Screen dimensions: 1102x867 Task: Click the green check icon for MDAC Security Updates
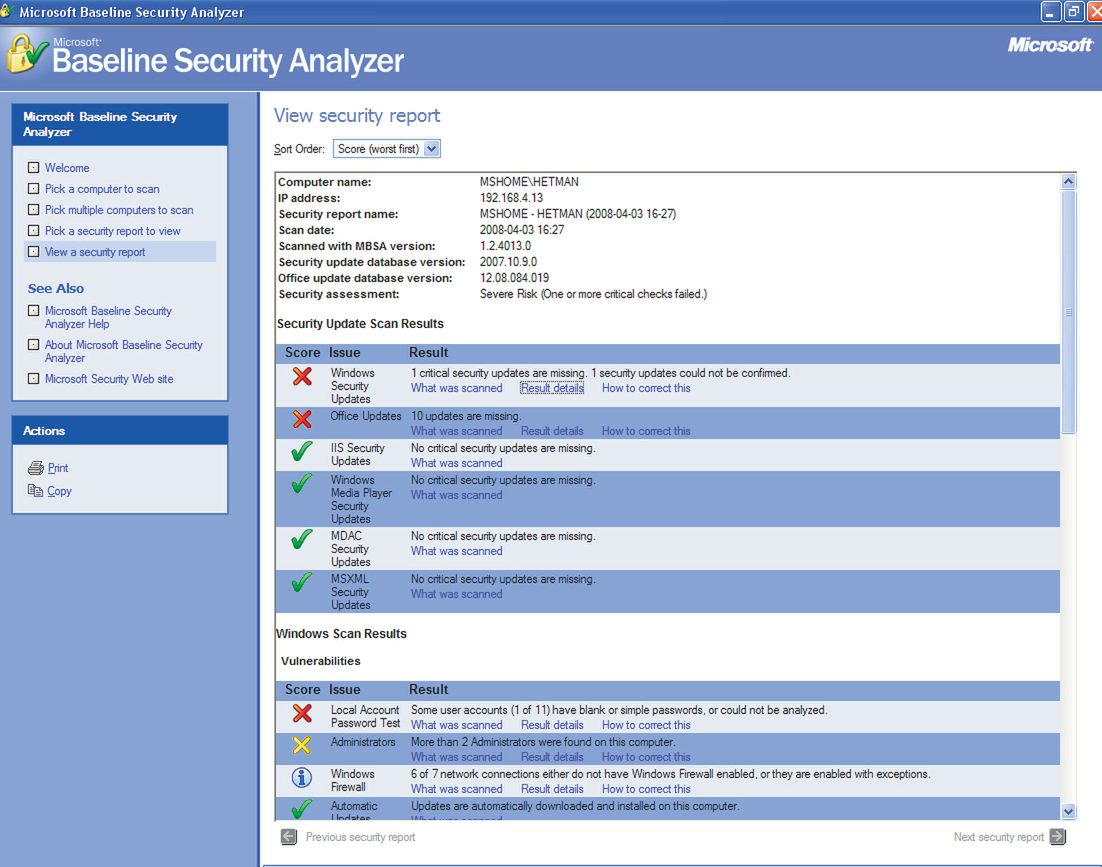[x=302, y=539]
